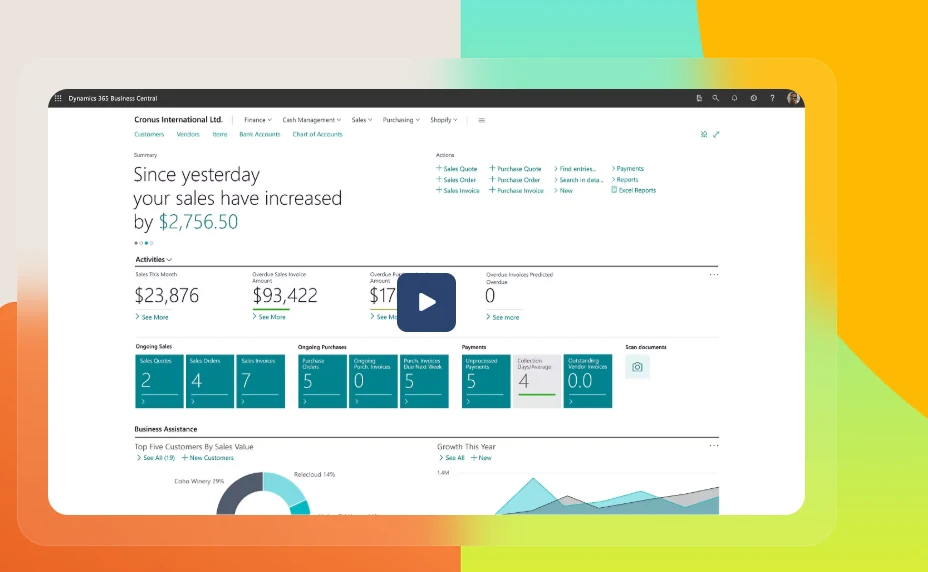Open the Find entries action
This screenshot has height=572, width=928.
coord(575,169)
